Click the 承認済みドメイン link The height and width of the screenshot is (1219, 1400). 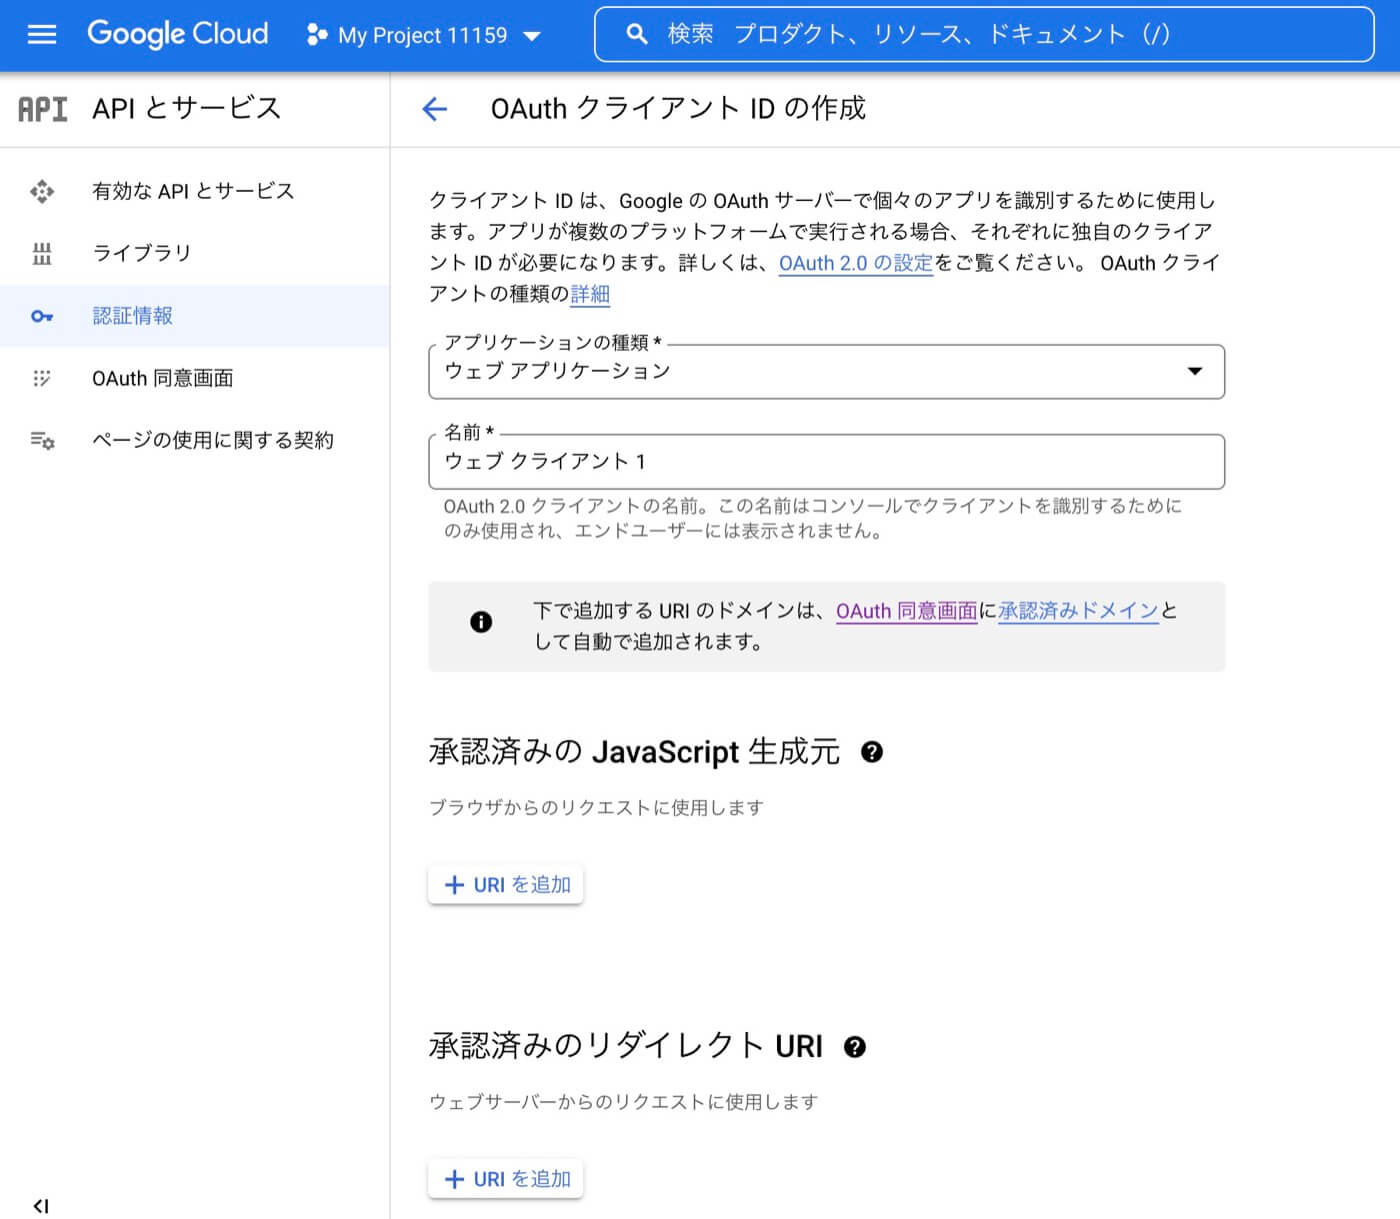pos(1077,610)
